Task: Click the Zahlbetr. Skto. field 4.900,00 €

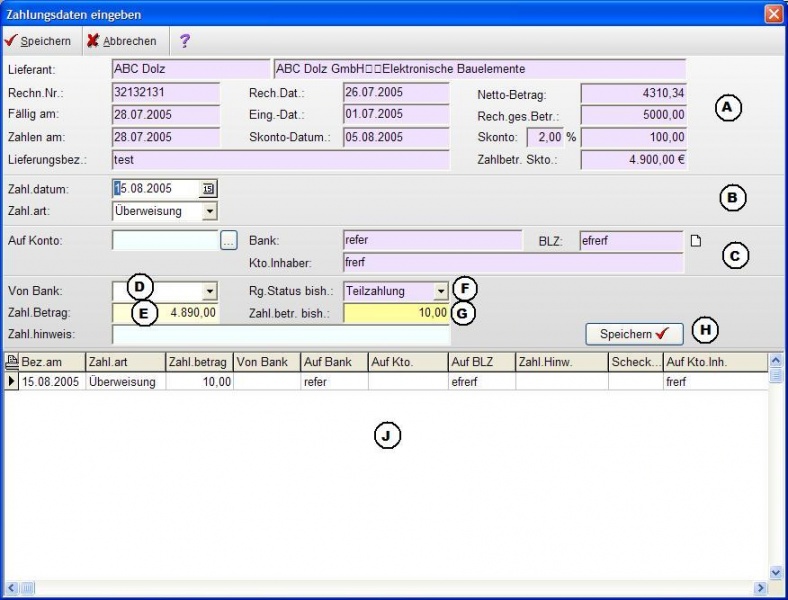Action: point(633,160)
